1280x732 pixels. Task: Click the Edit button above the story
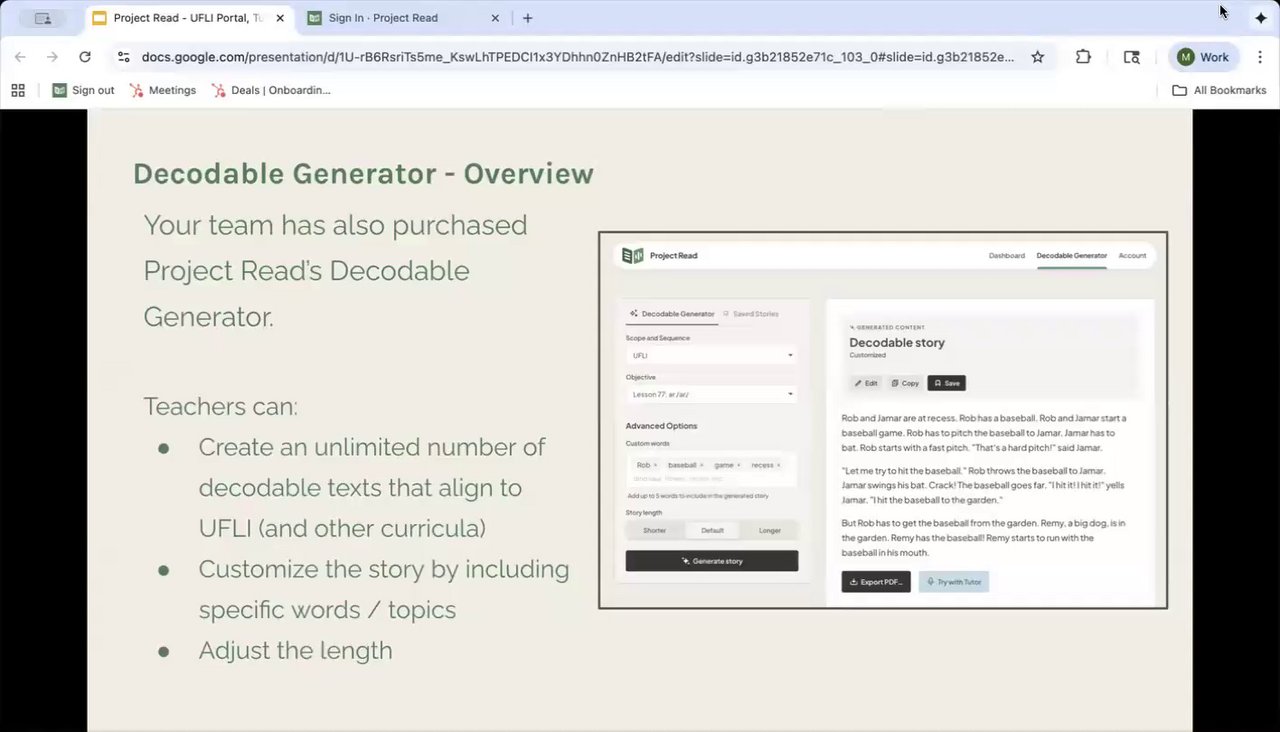pyautogui.click(x=866, y=383)
